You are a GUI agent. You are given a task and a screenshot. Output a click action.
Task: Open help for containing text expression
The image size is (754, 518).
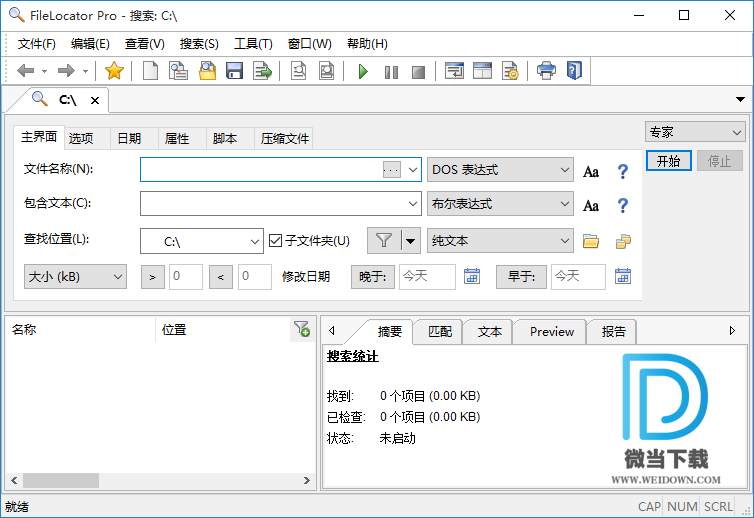(623, 205)
